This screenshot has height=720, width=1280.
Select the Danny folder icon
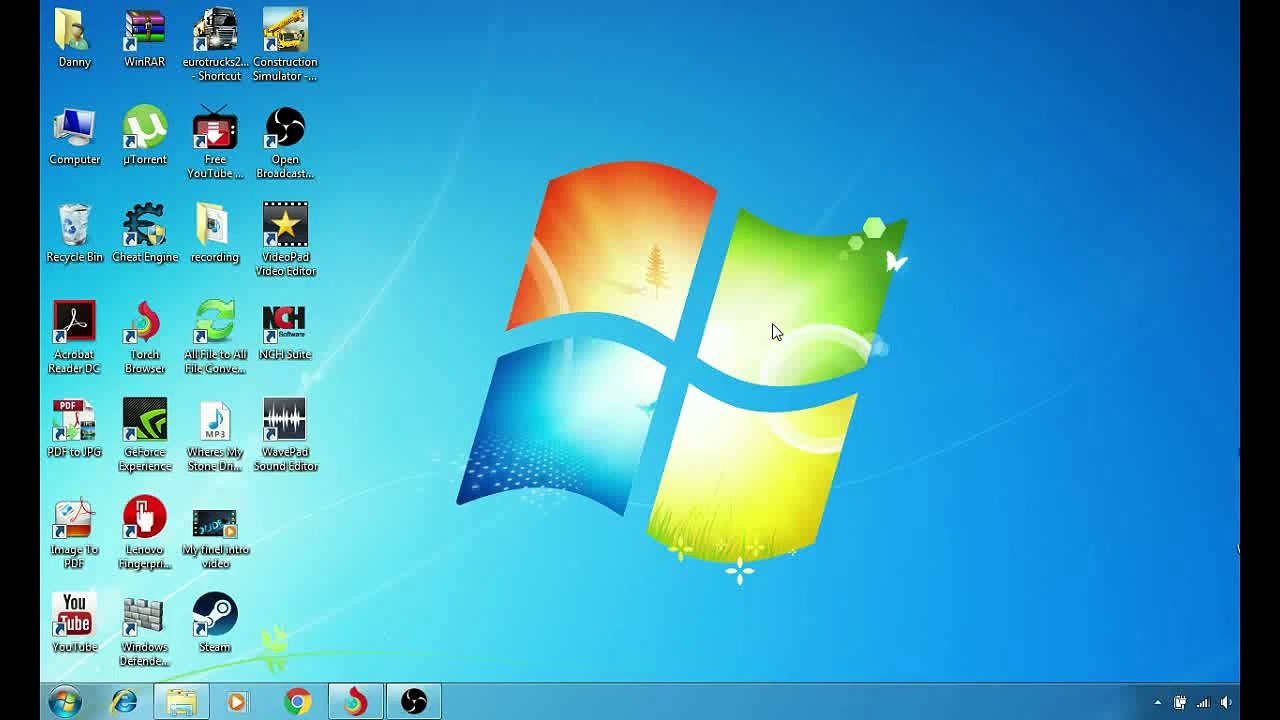pos(74,30)
